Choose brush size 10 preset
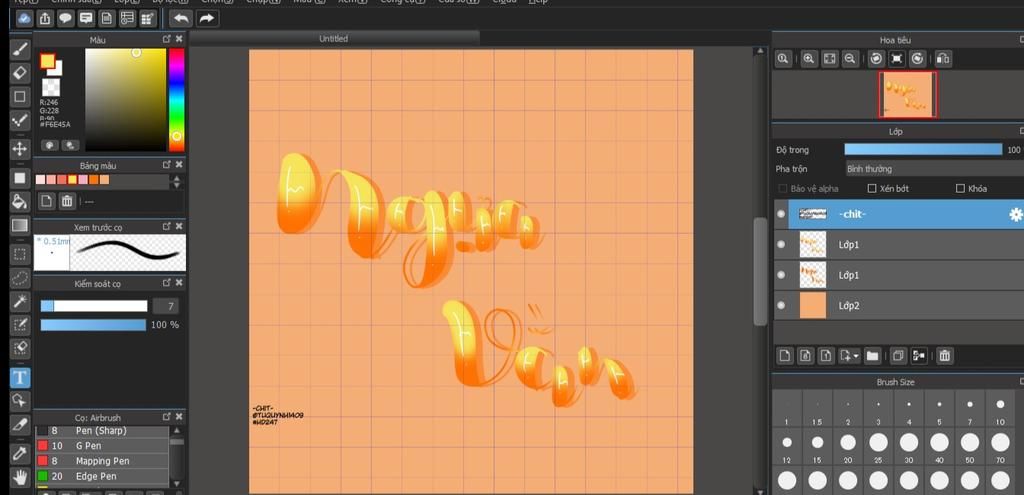Viewport: 1024px width, 495px height. click(1000, 410)
